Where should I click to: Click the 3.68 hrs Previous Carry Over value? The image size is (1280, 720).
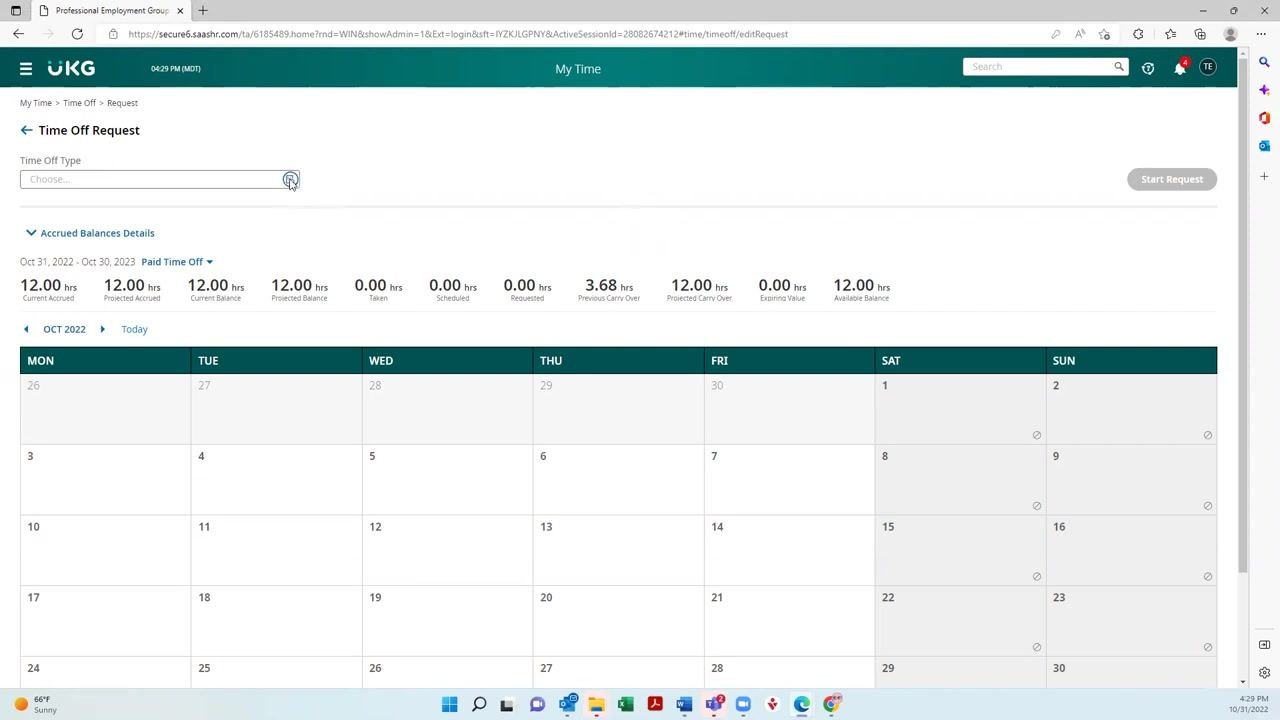pyautogui.click(x=609, y=286)
